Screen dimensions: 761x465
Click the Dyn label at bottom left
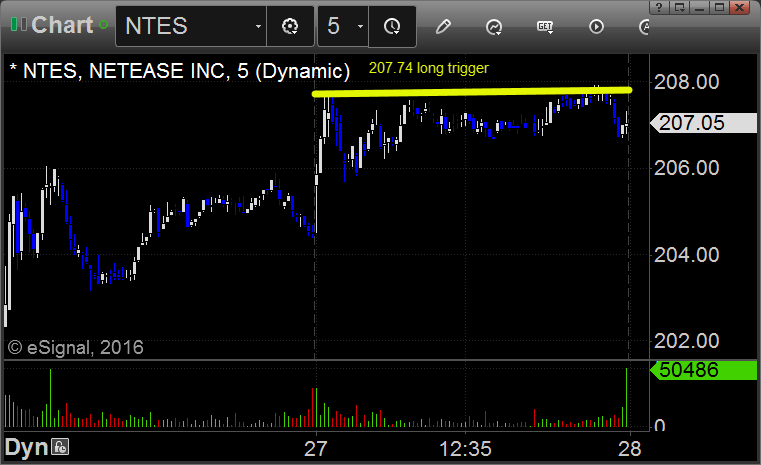pos(26,447)
